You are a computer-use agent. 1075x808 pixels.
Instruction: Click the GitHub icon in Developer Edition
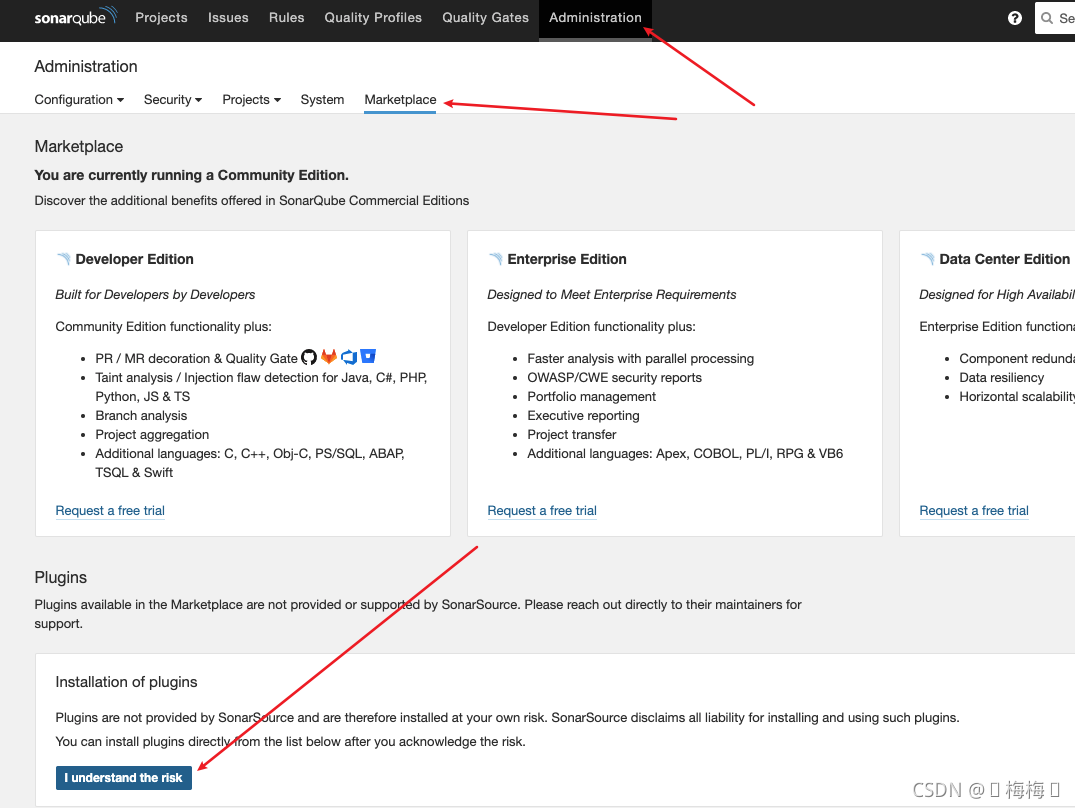(309, 357)
